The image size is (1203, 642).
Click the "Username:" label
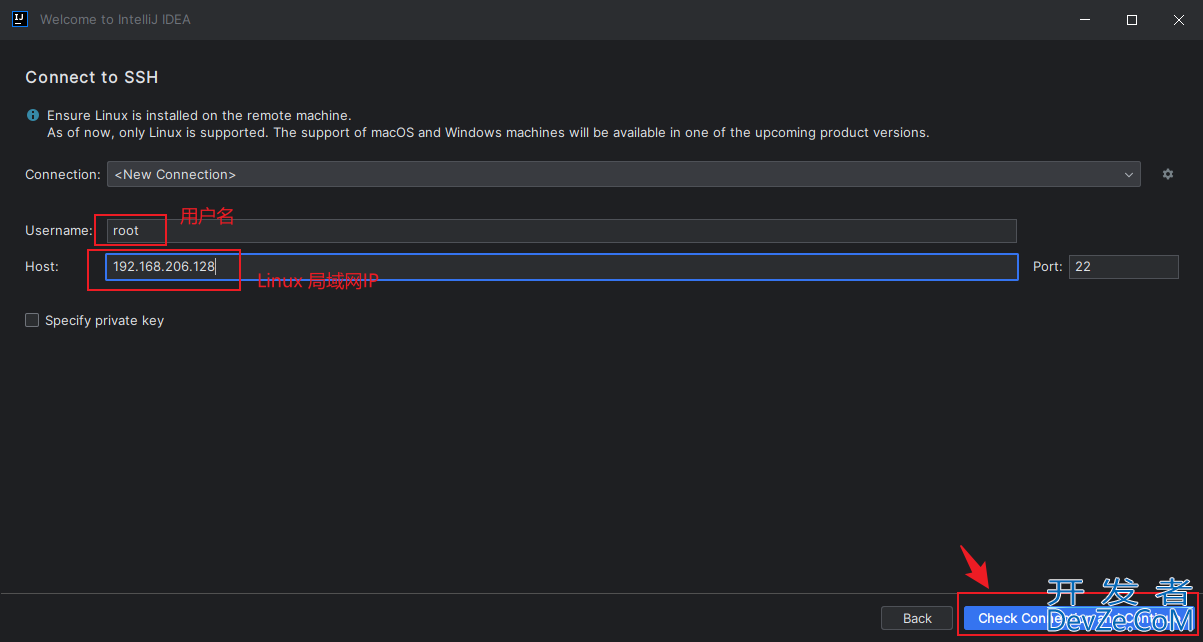click(59, 231)
